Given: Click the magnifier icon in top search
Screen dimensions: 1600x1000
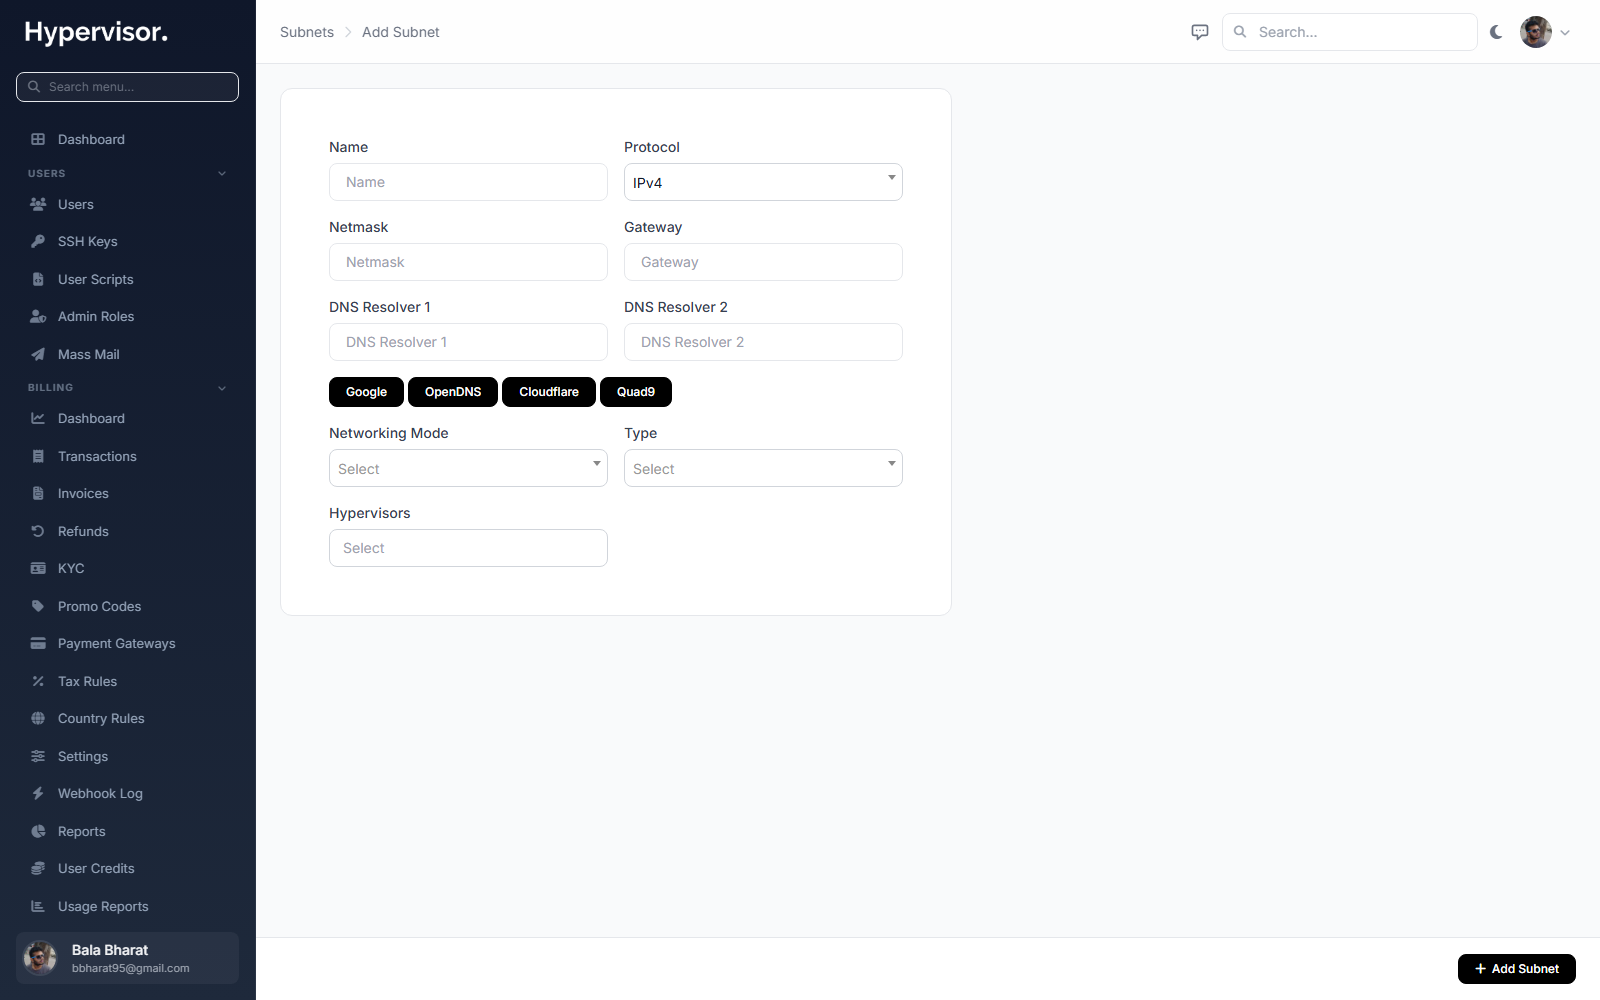Looking at the screenshot, I should (x=1240, y=32).
